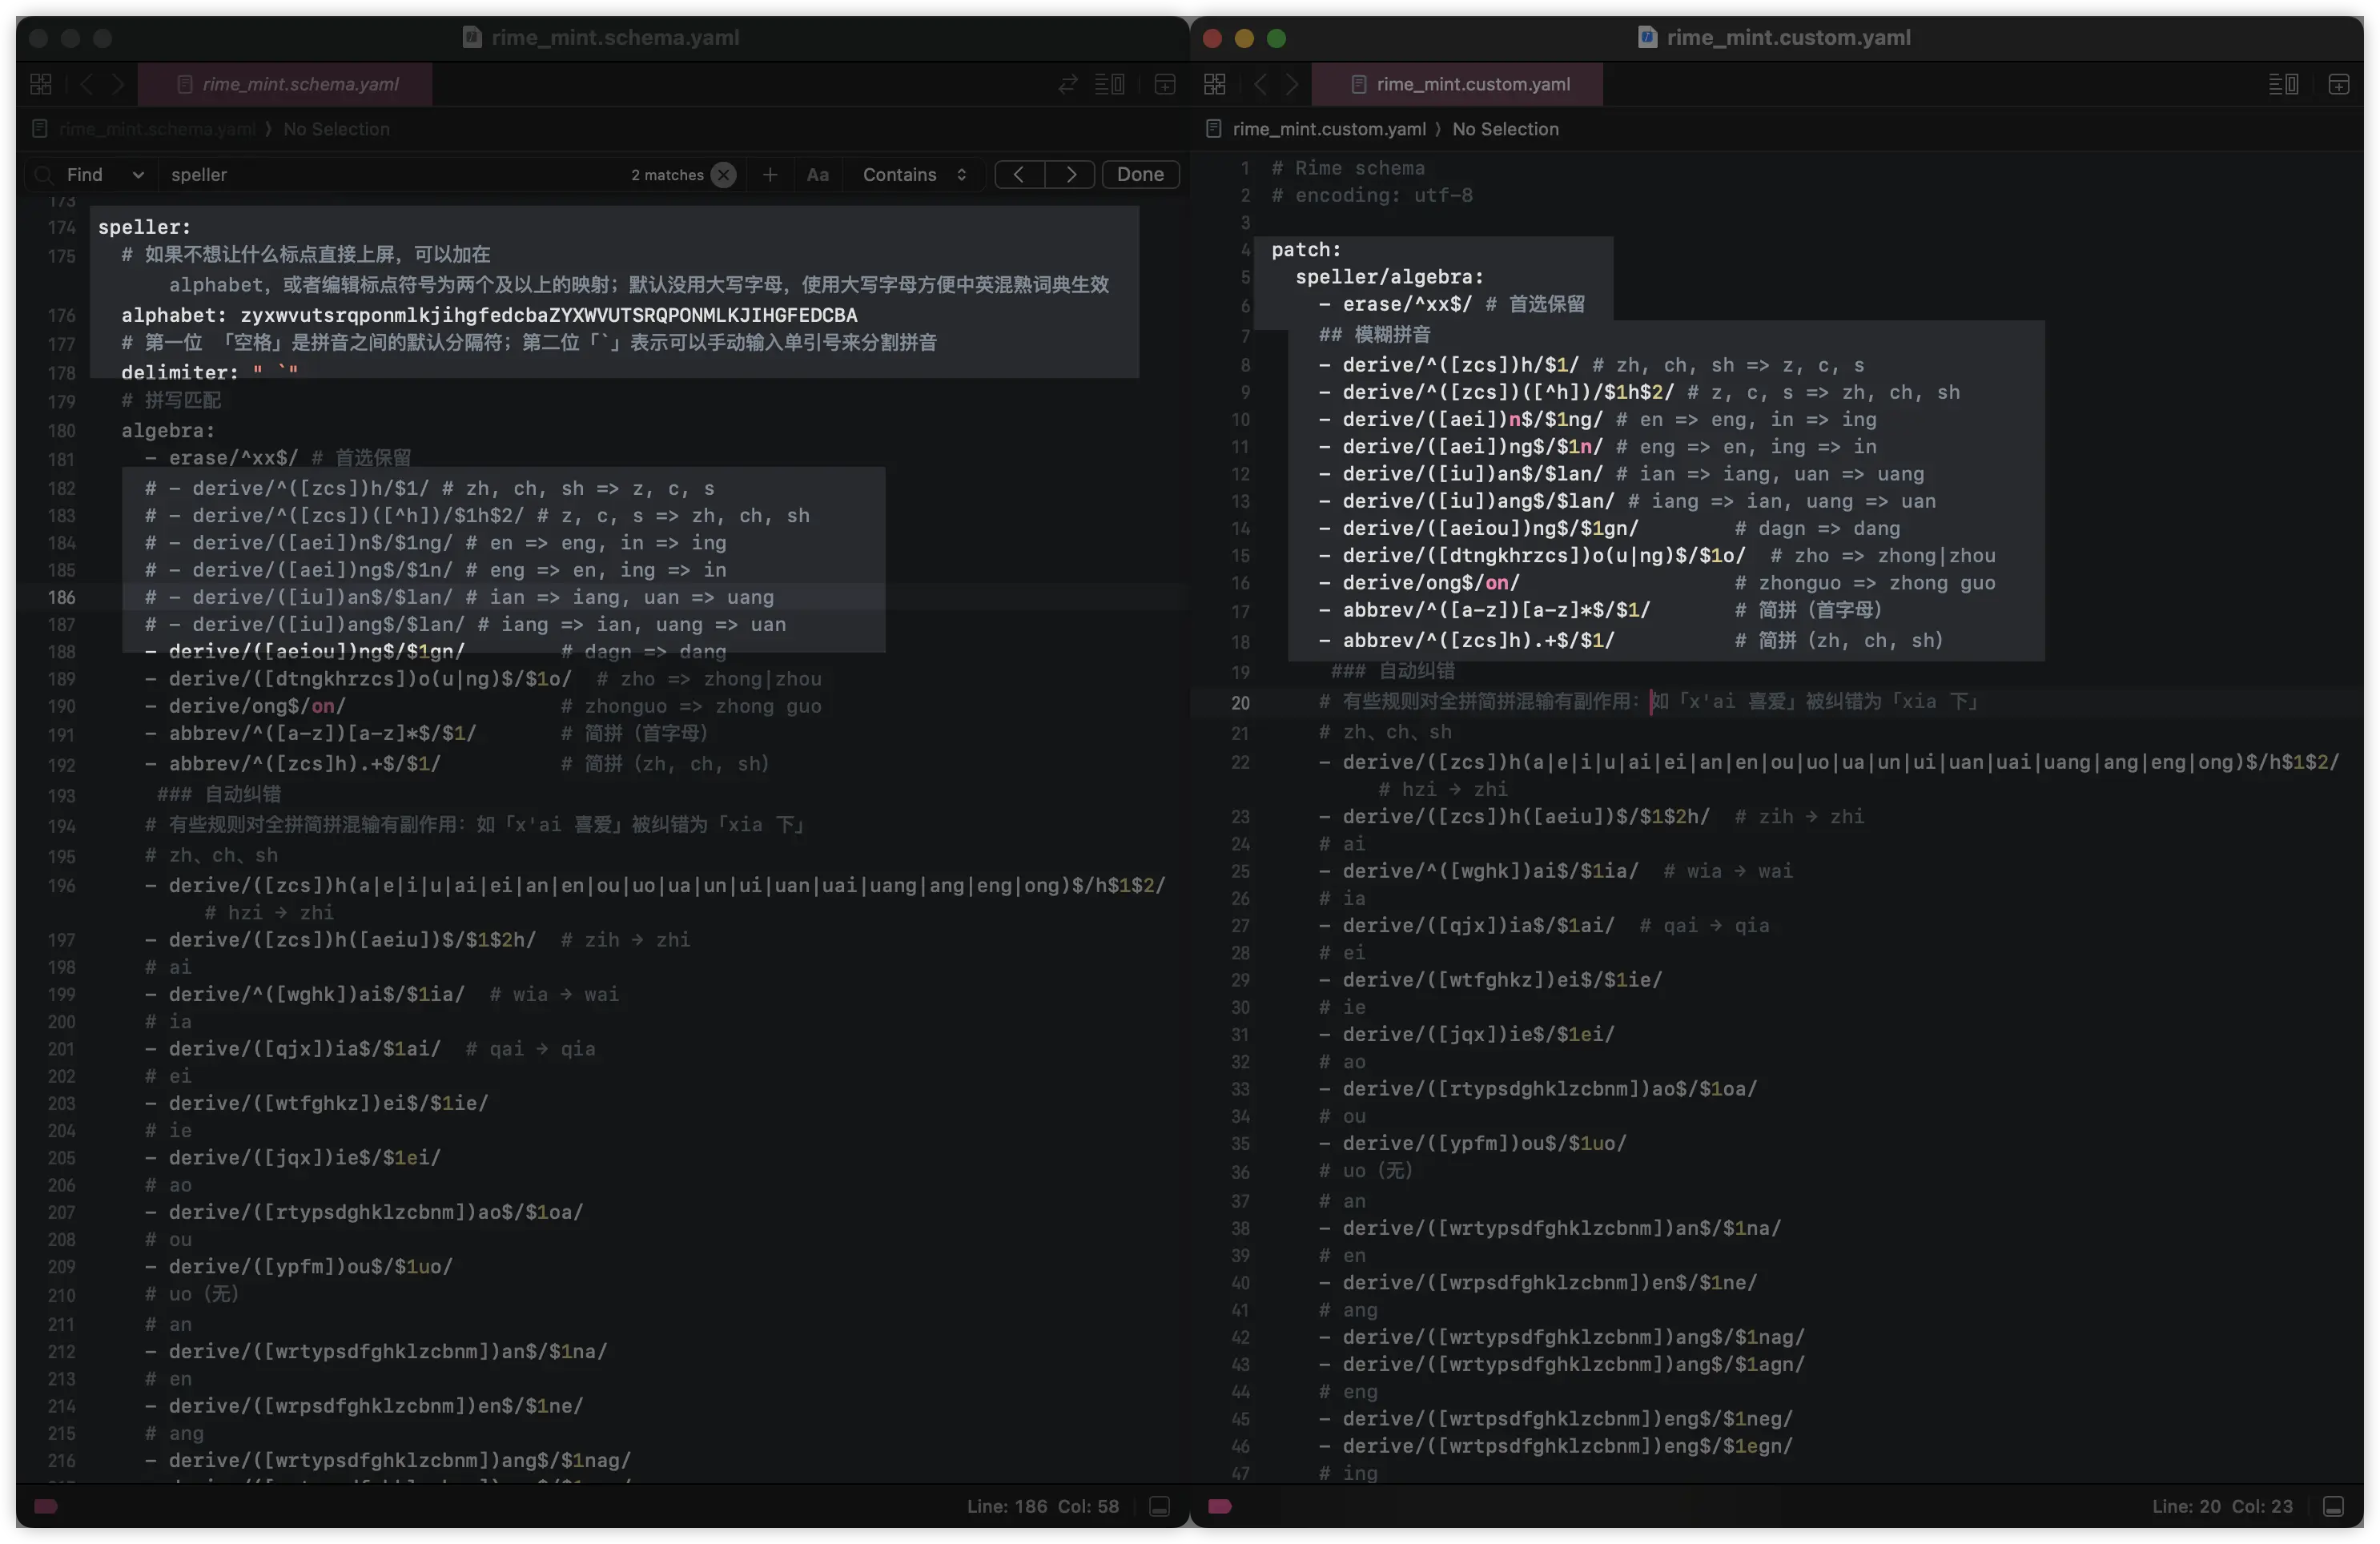2380x1544 pixels.
Task: Go forward in custom.yaml window
Action: point(1292,84)
